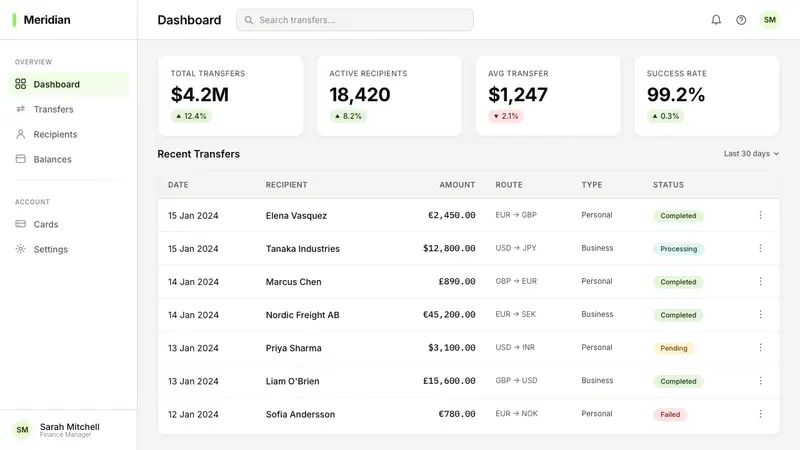Open Recipients in sidebar
This screenshot has height=450, width=800.
coord(68,134)
